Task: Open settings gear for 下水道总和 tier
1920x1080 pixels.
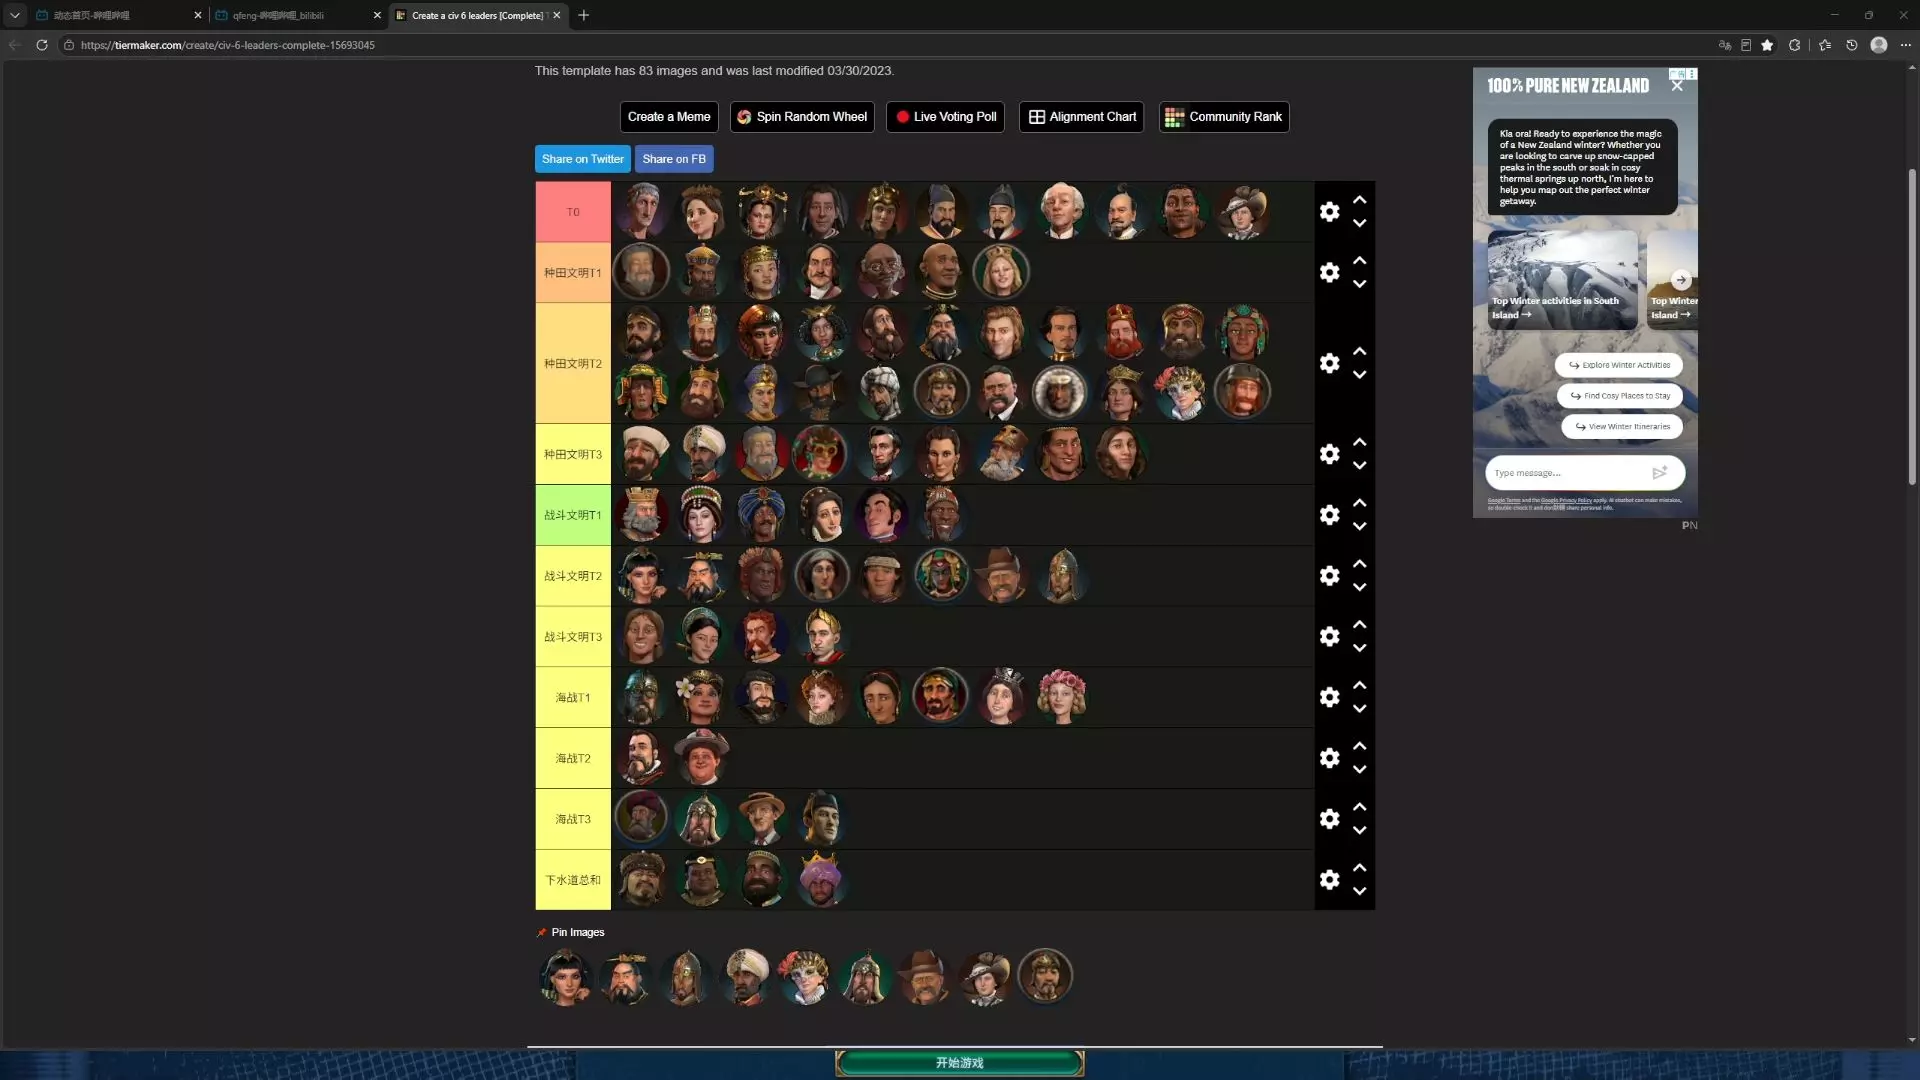Action: [x=1329, y=880]
